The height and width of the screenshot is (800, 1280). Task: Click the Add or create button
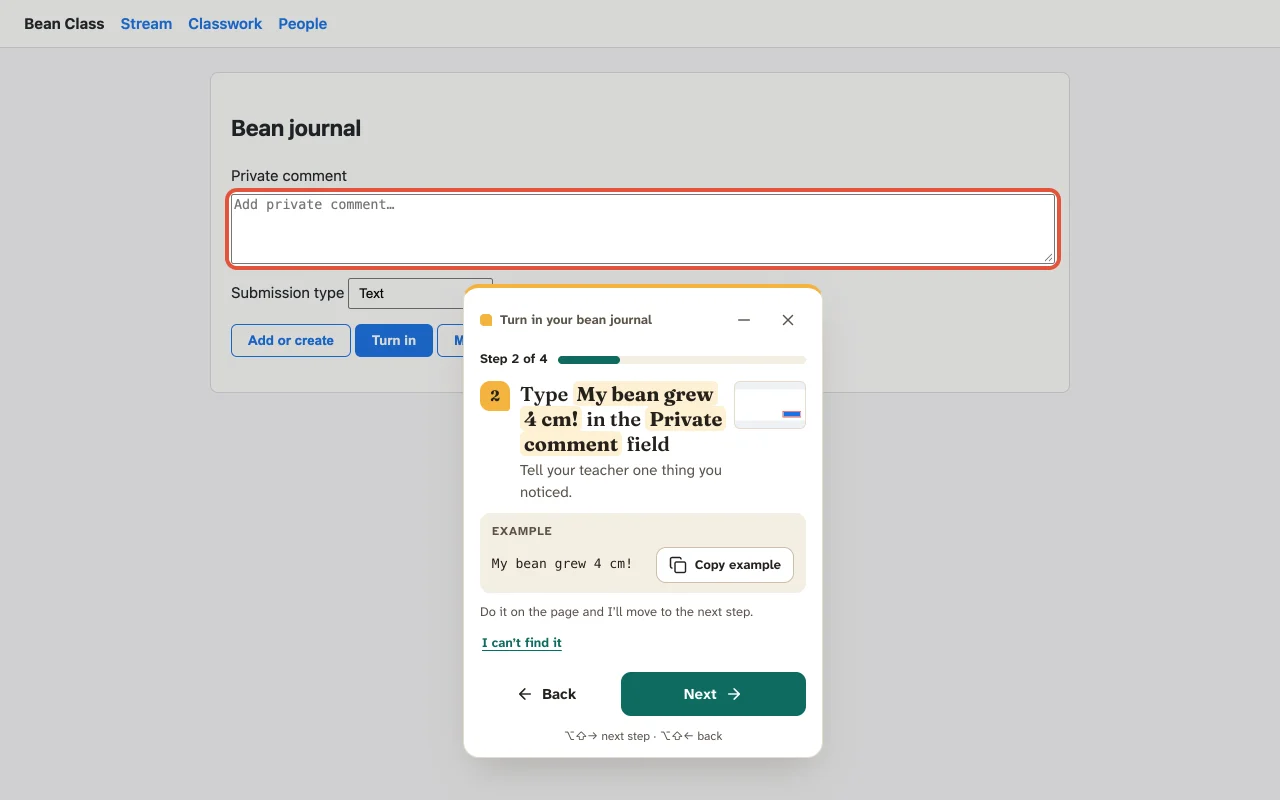[291, 340]
